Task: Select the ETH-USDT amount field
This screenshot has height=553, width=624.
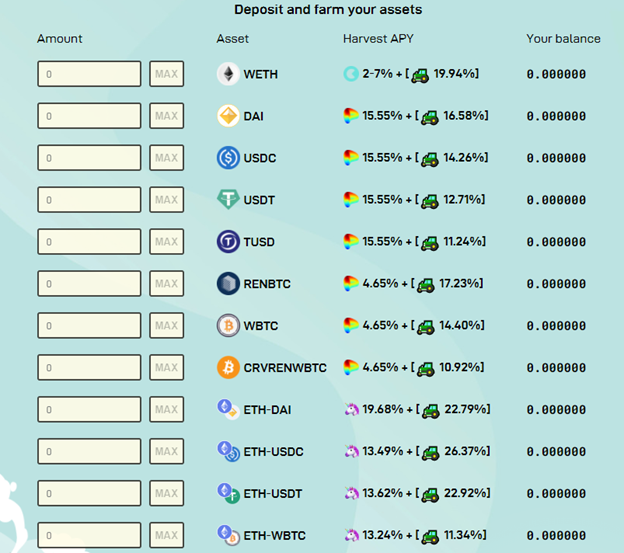Action: [x=89, y=493]
